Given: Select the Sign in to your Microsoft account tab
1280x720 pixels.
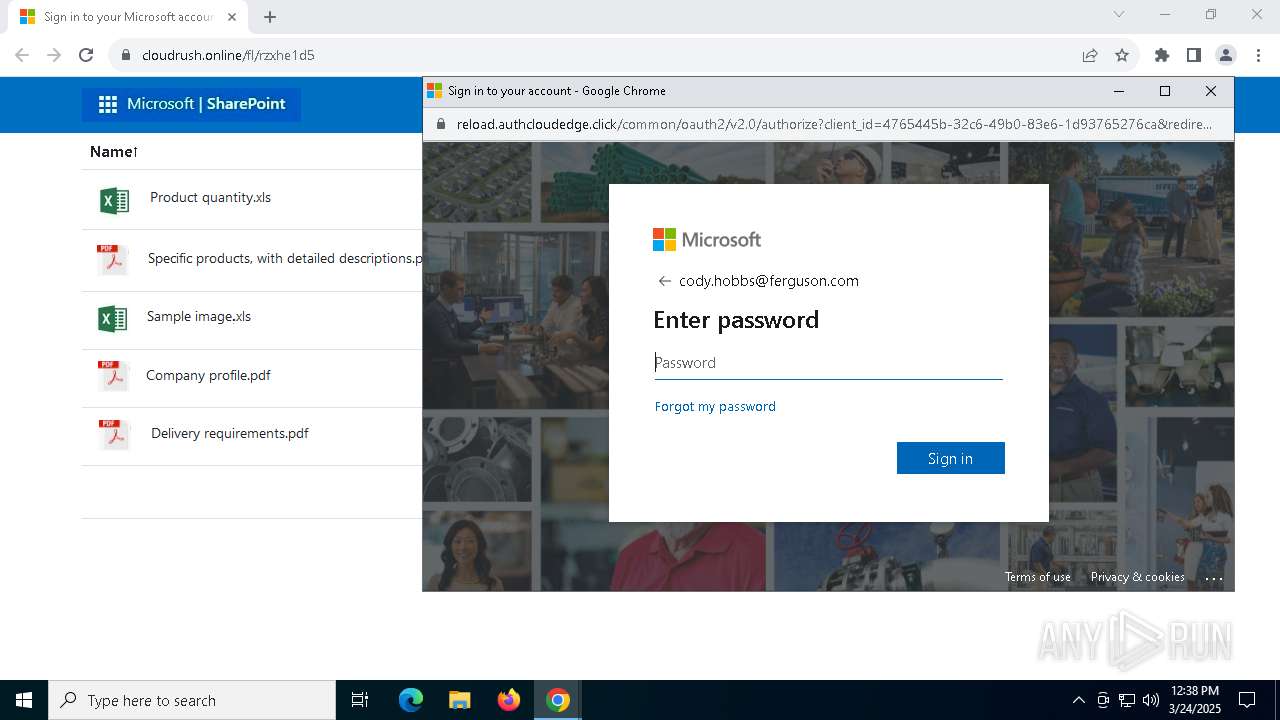Looking at the screenshot, I should pyautogui.click(x=128, y=17).
